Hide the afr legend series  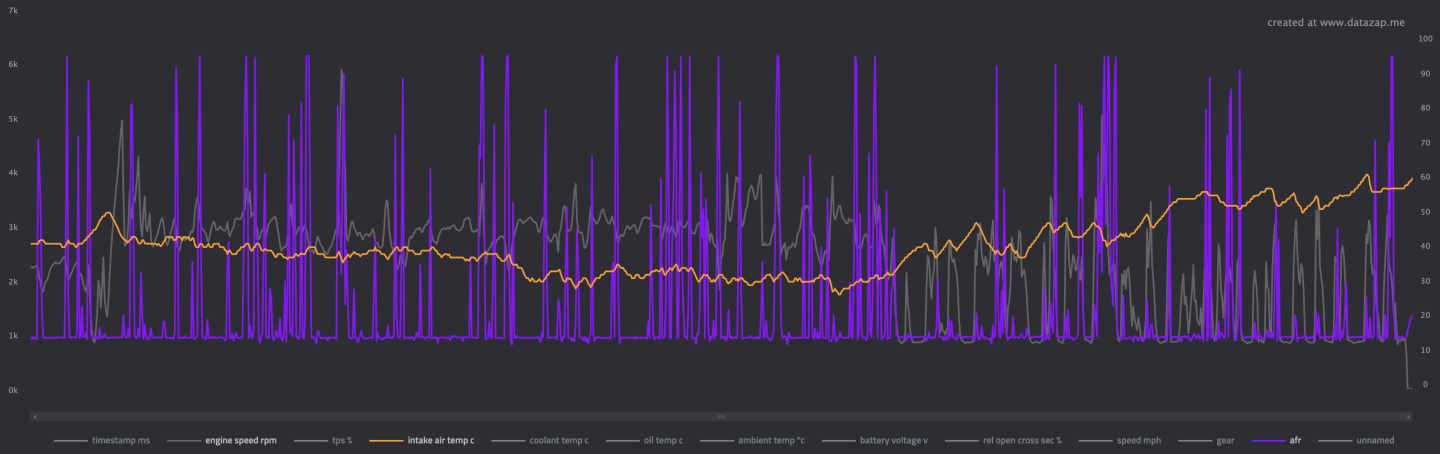tap(1275, 440)
